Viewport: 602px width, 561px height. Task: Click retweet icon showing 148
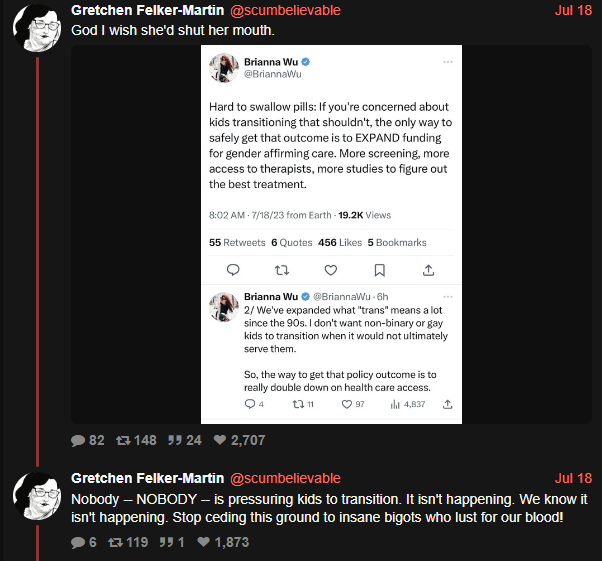click(x=124, y=440)
